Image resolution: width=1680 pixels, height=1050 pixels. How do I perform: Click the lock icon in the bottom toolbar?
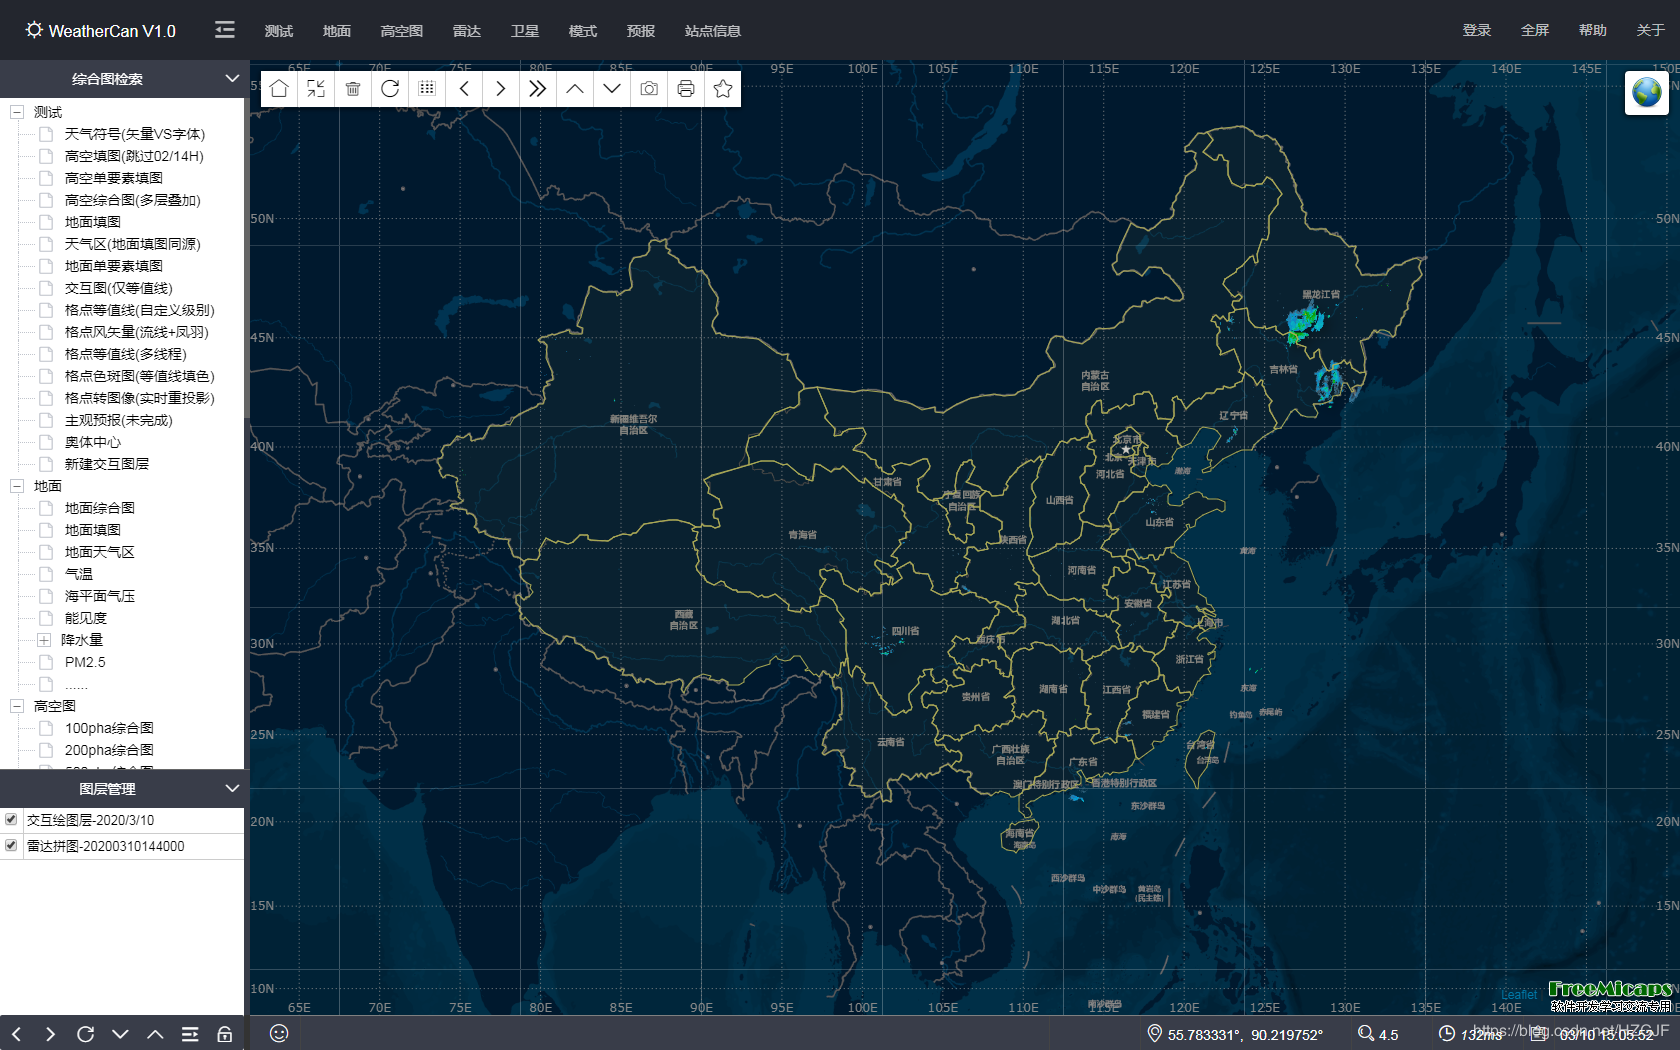224,1033
